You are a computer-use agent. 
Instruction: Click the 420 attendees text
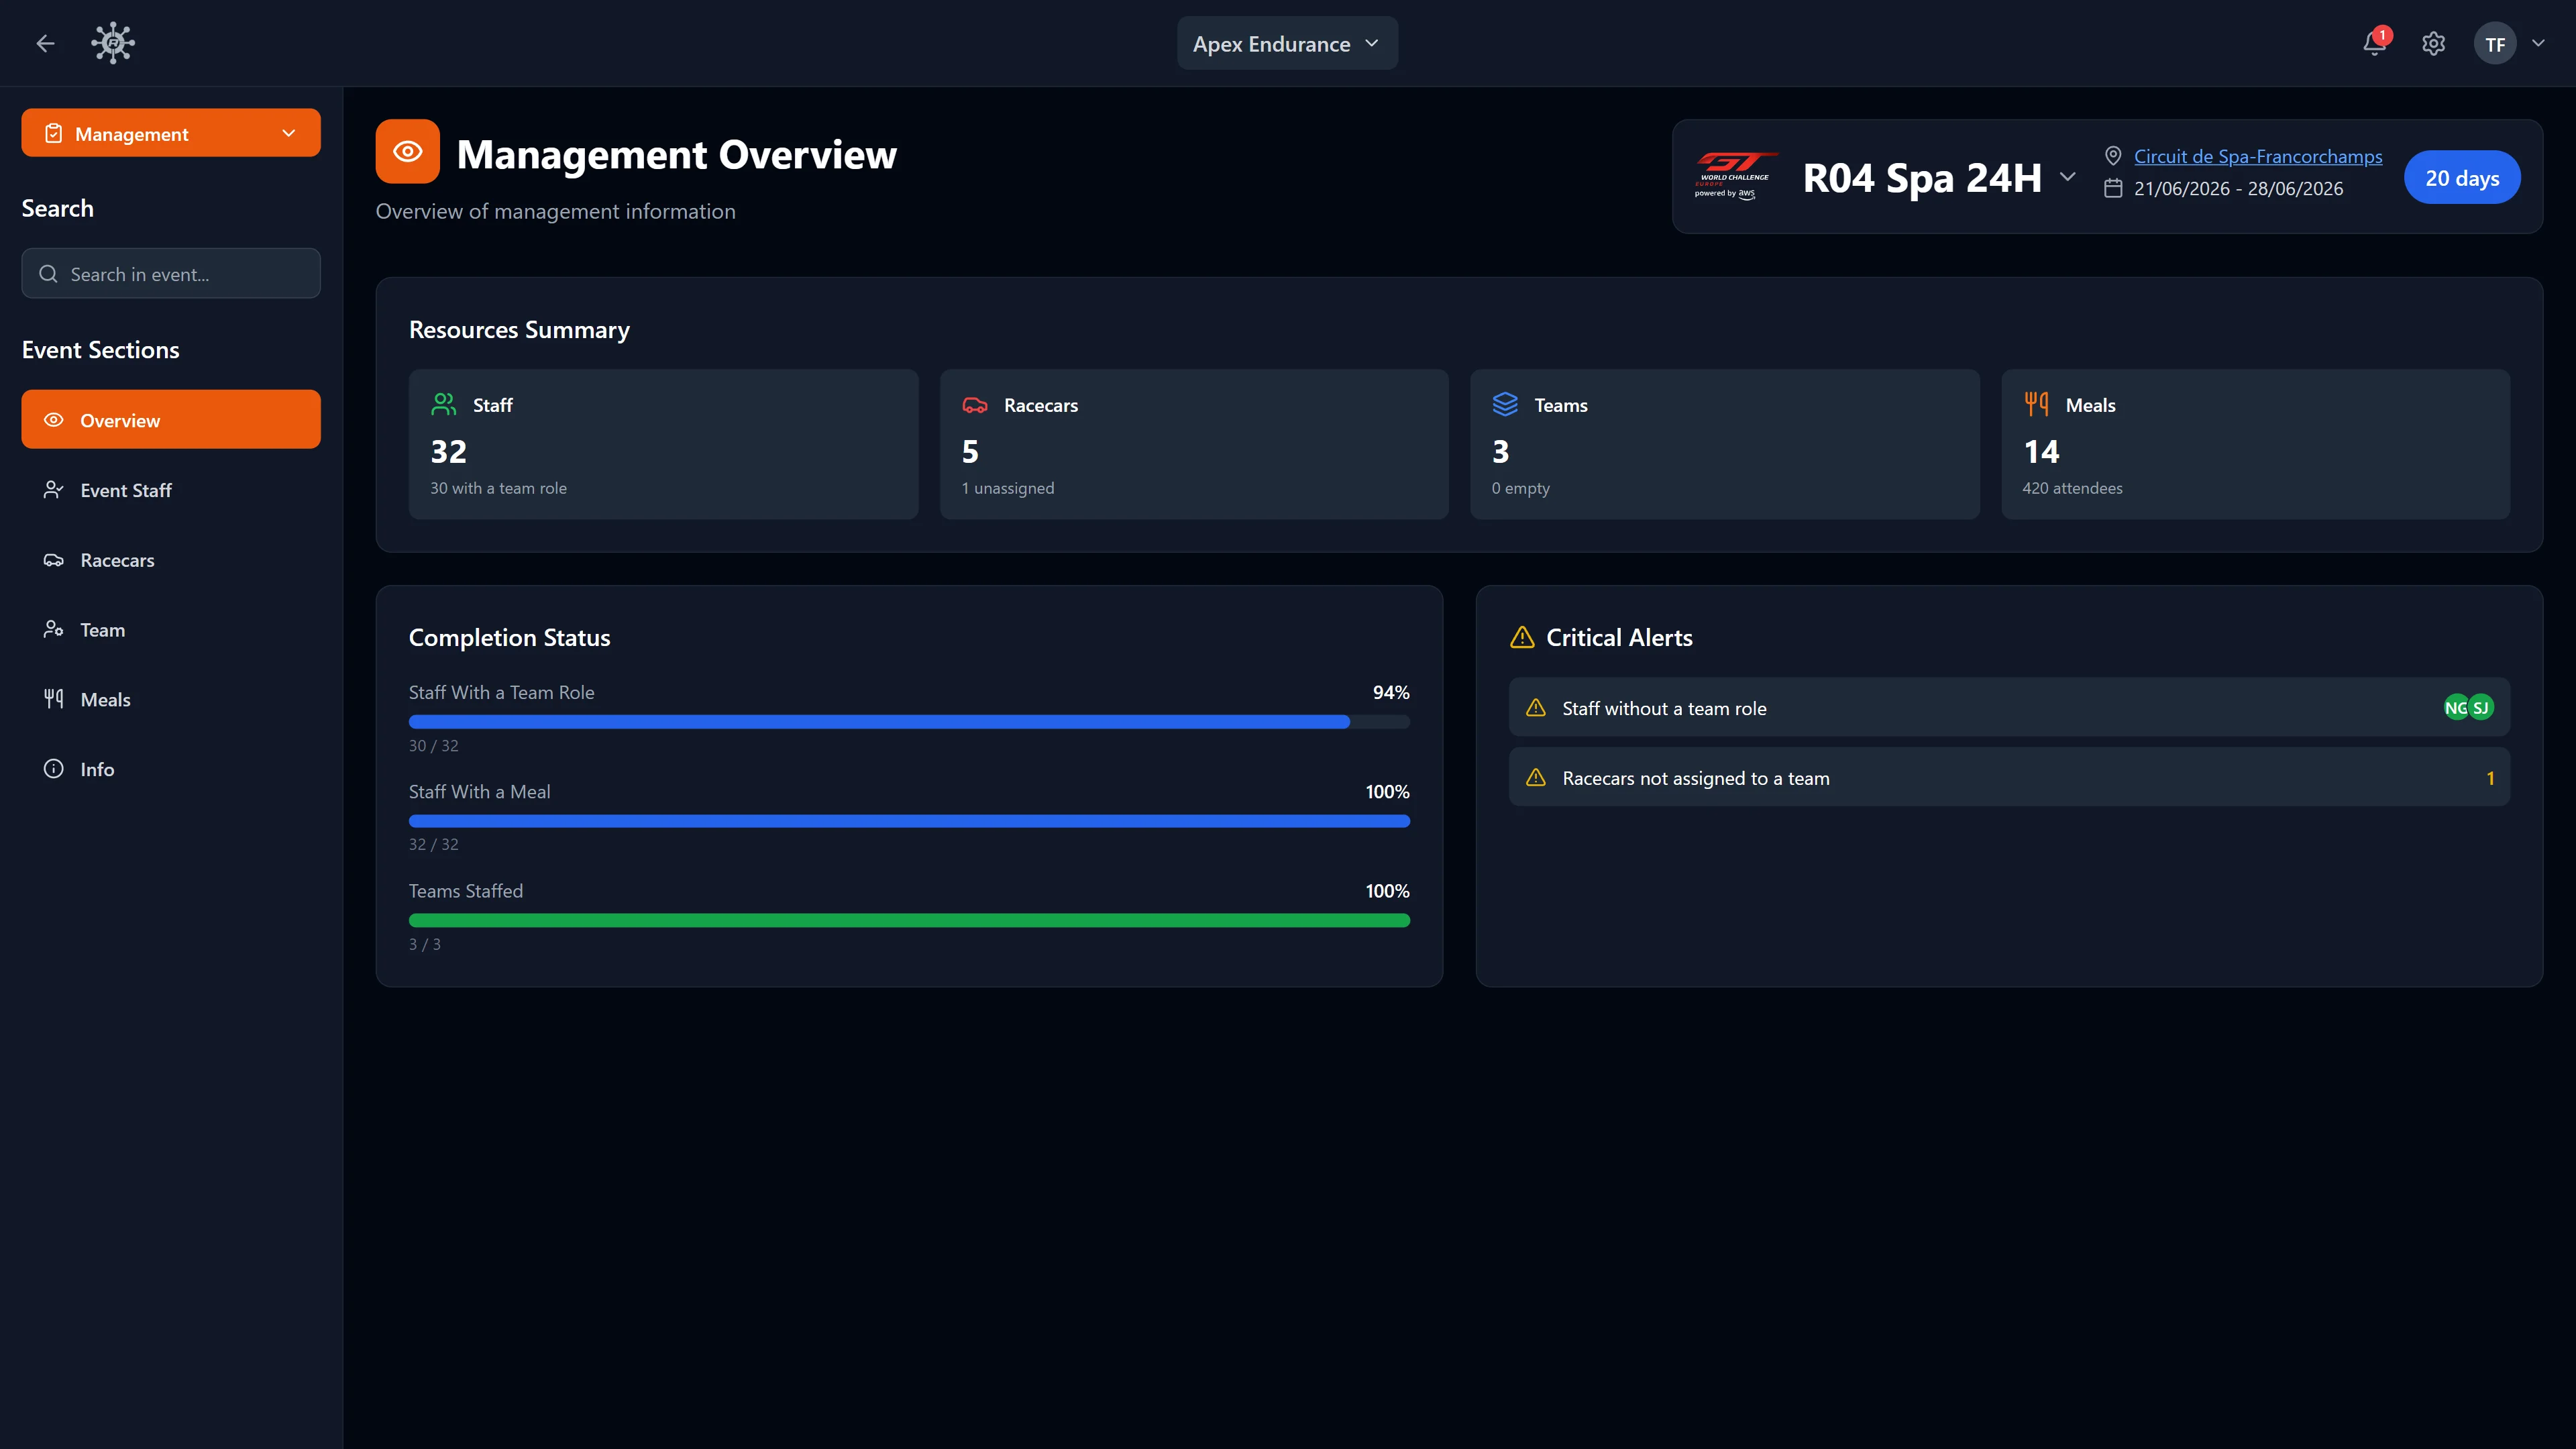click(2072, 488)
